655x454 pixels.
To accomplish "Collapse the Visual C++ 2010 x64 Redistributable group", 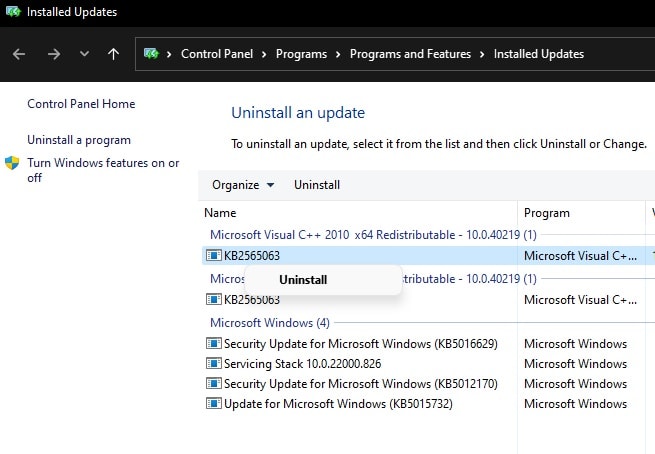I will (x=373, y=235).
